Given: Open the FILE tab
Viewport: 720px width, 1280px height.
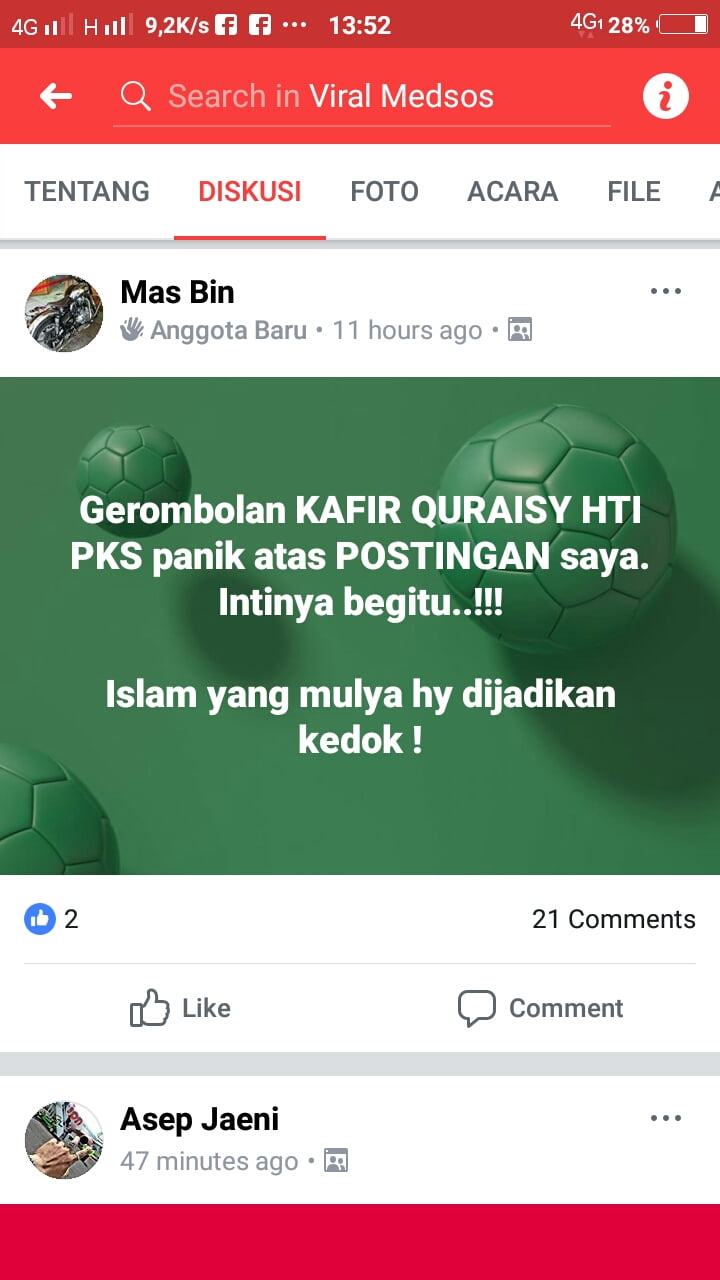Looking at the screenshot, I should tap(634, 191).
